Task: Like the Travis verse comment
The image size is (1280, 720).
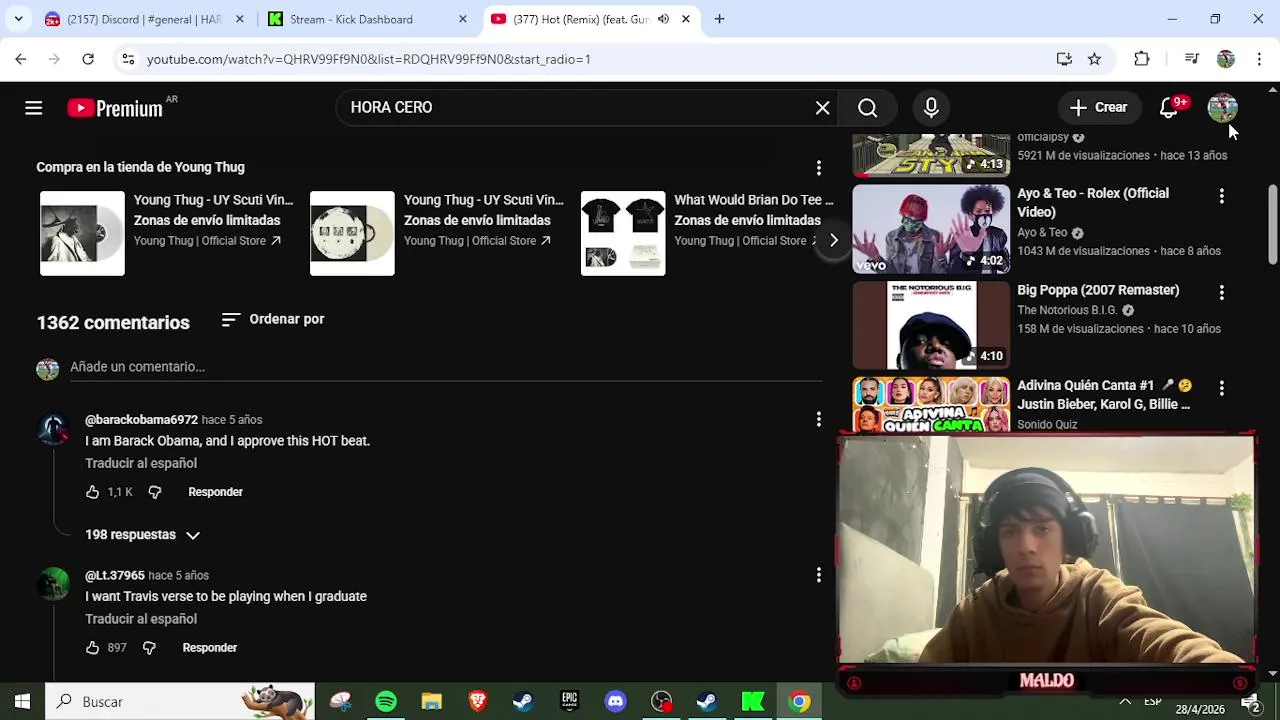Action: pos(92,648)
